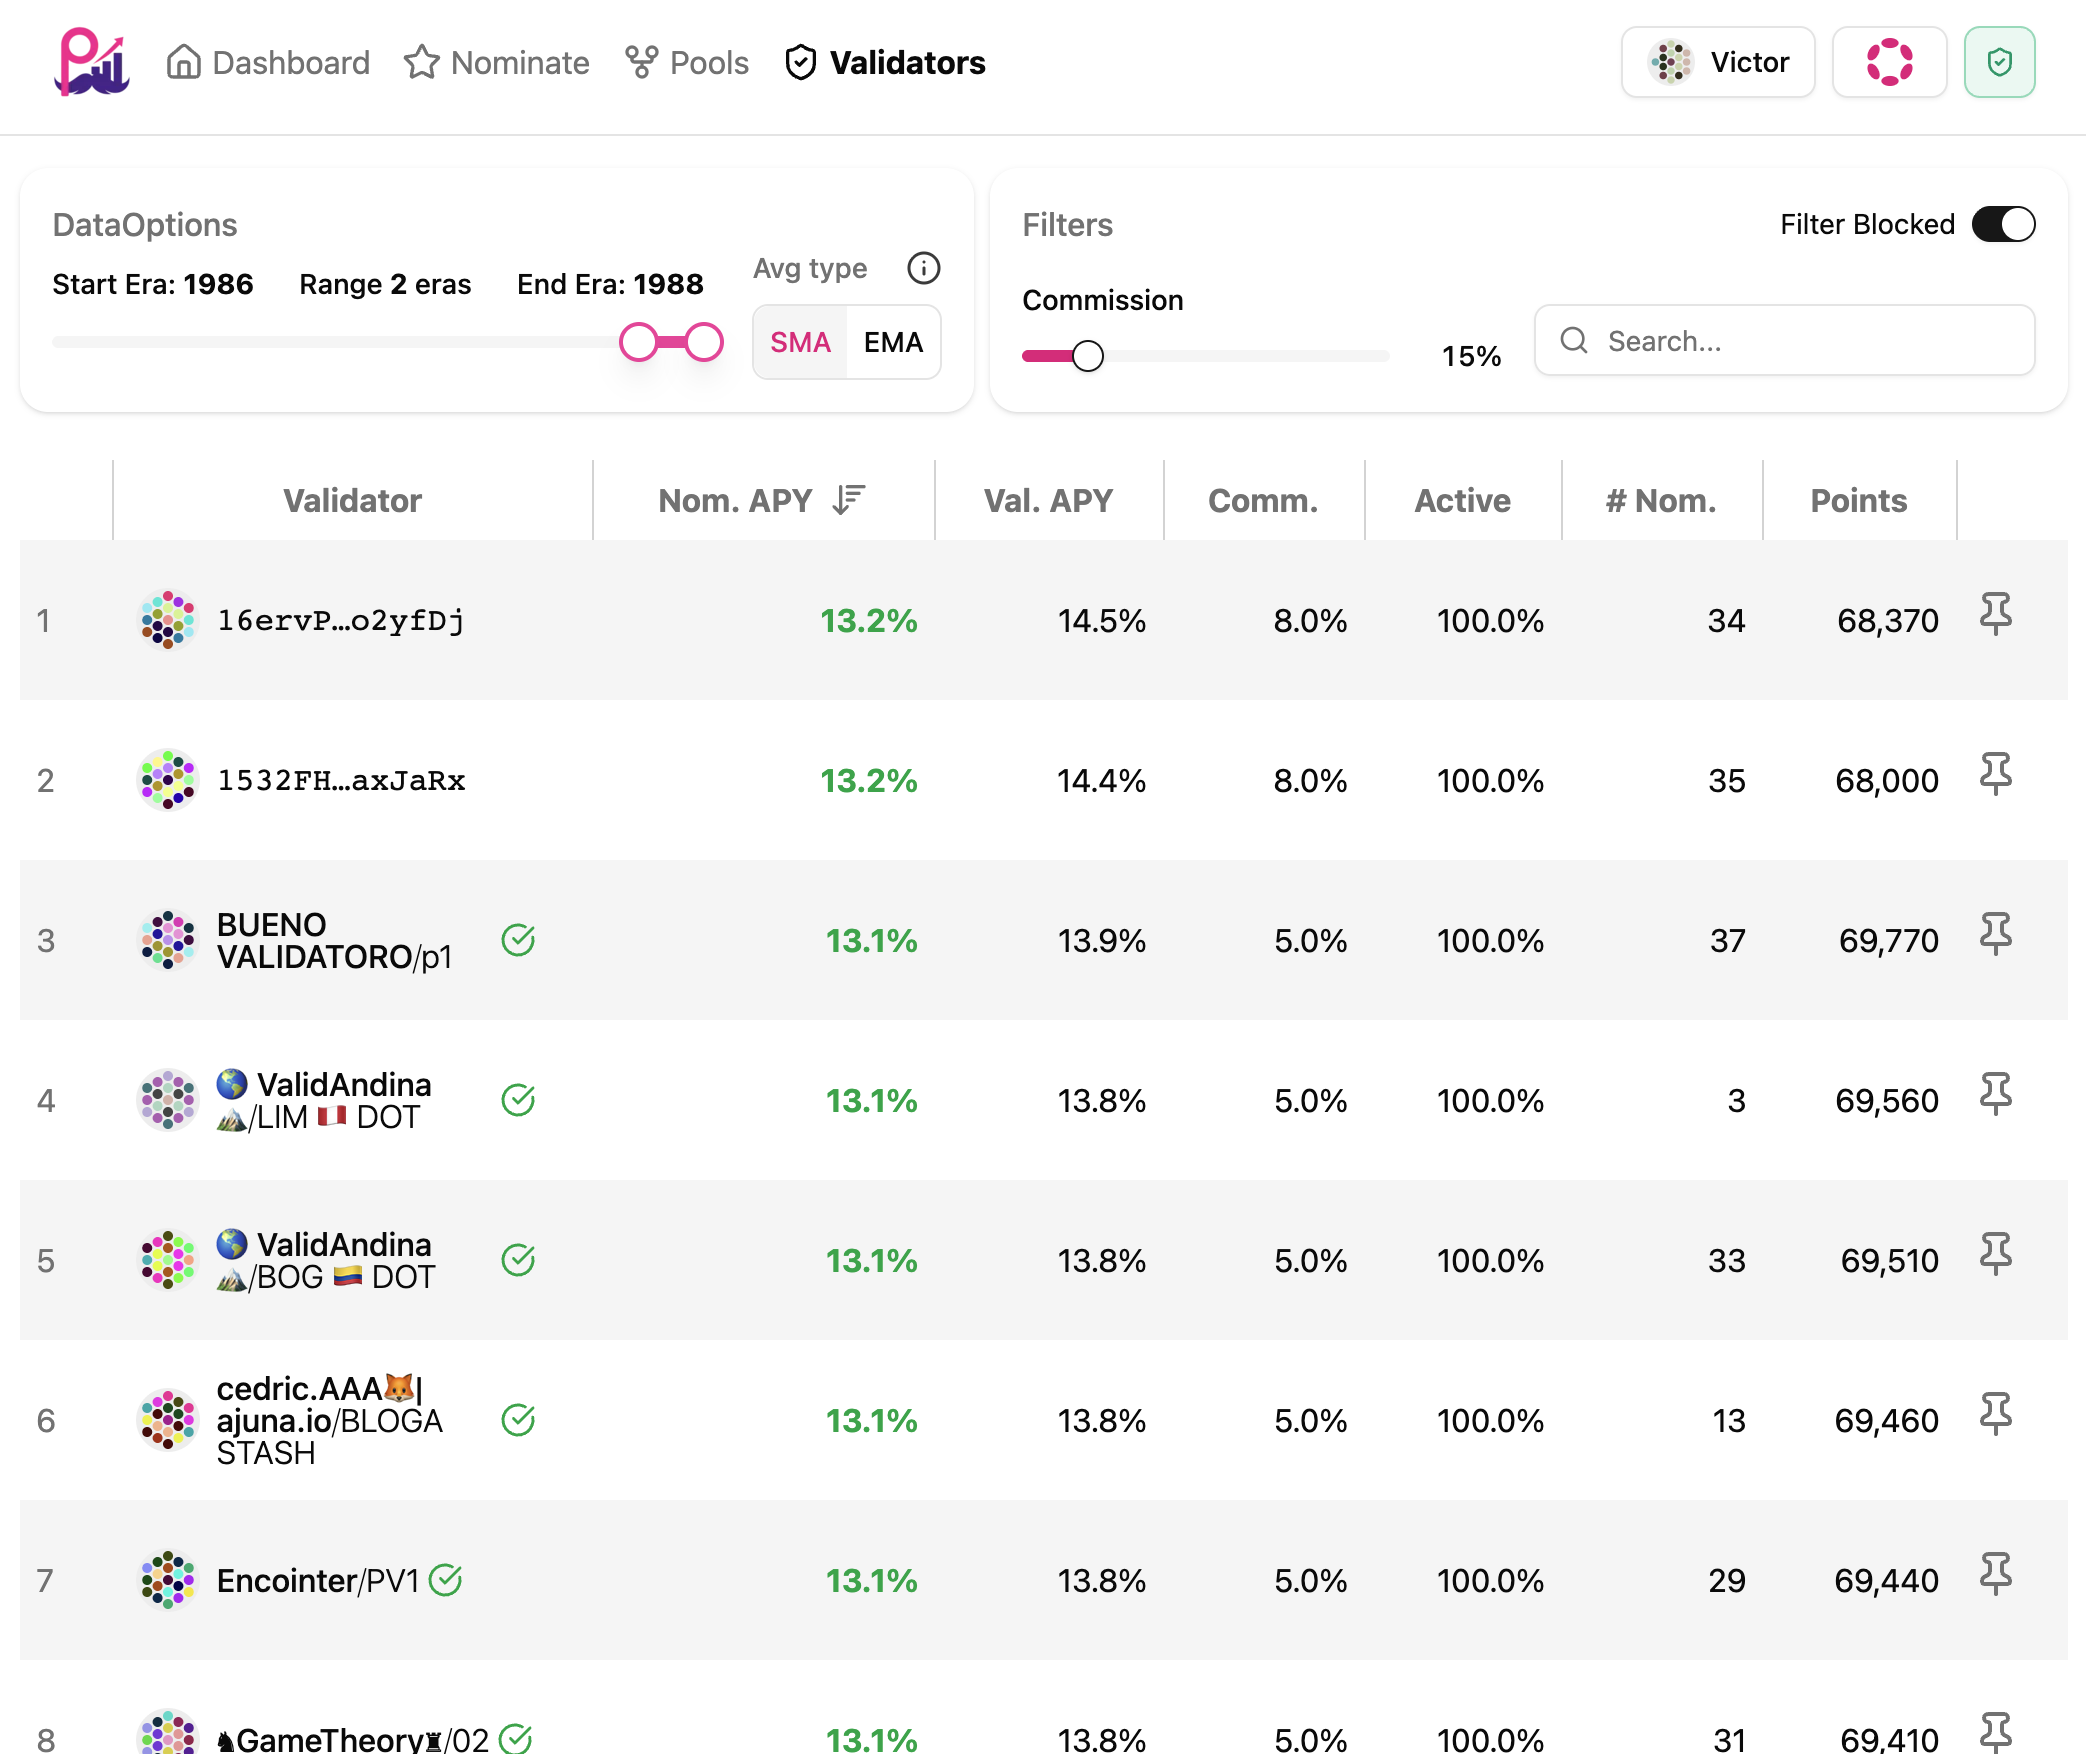
Task: Open validator 1532FH…axJaRx details
Action: click(341, 780)
